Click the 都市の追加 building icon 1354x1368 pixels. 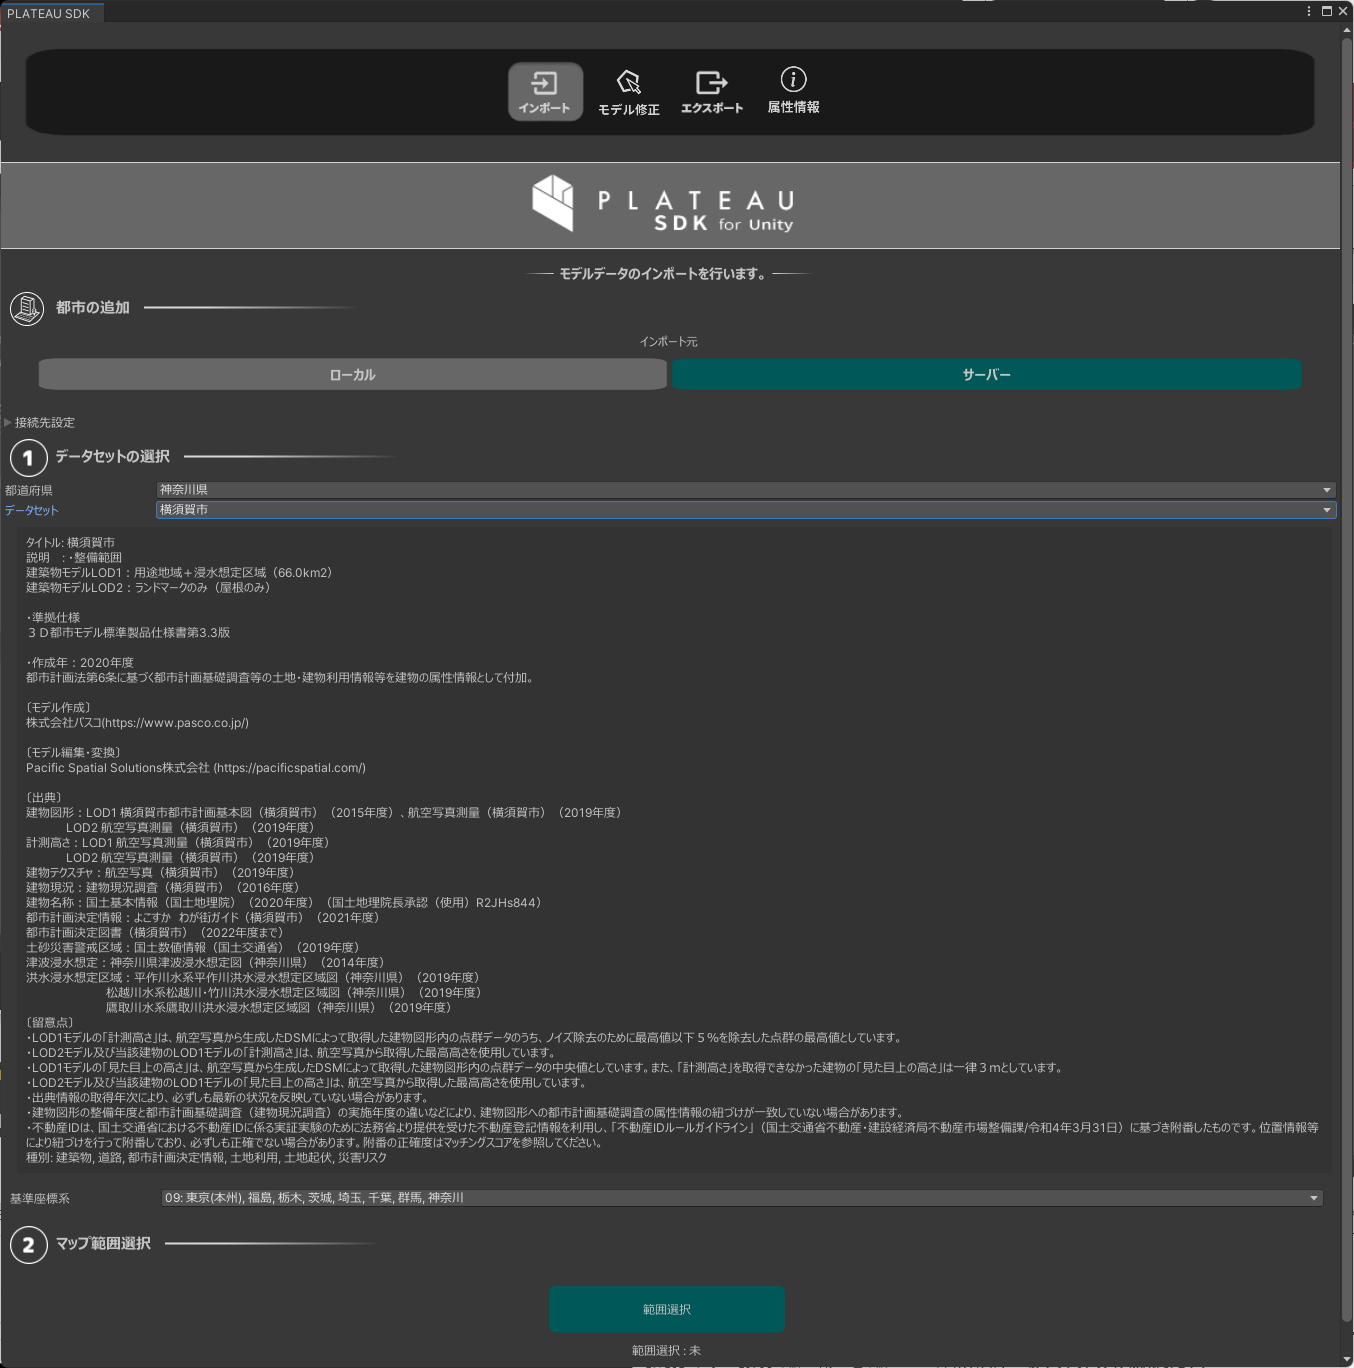pos(27,308)
